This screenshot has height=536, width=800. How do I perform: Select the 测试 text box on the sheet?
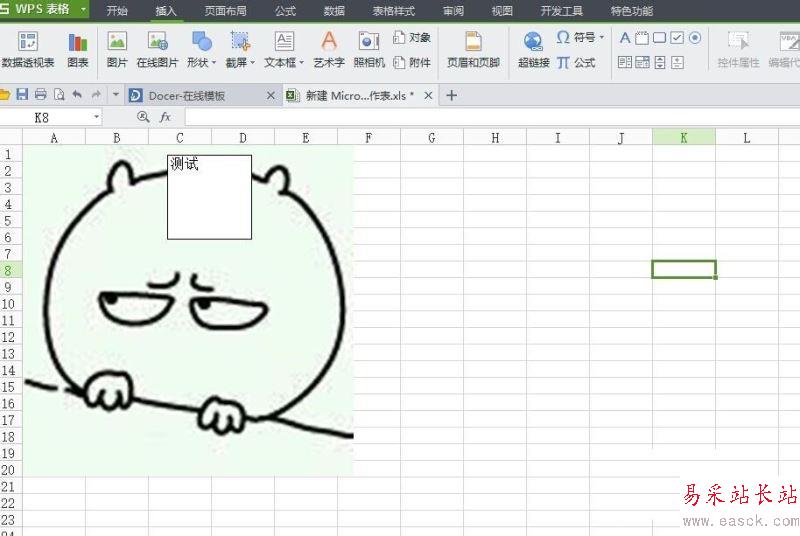pos(209,197)
